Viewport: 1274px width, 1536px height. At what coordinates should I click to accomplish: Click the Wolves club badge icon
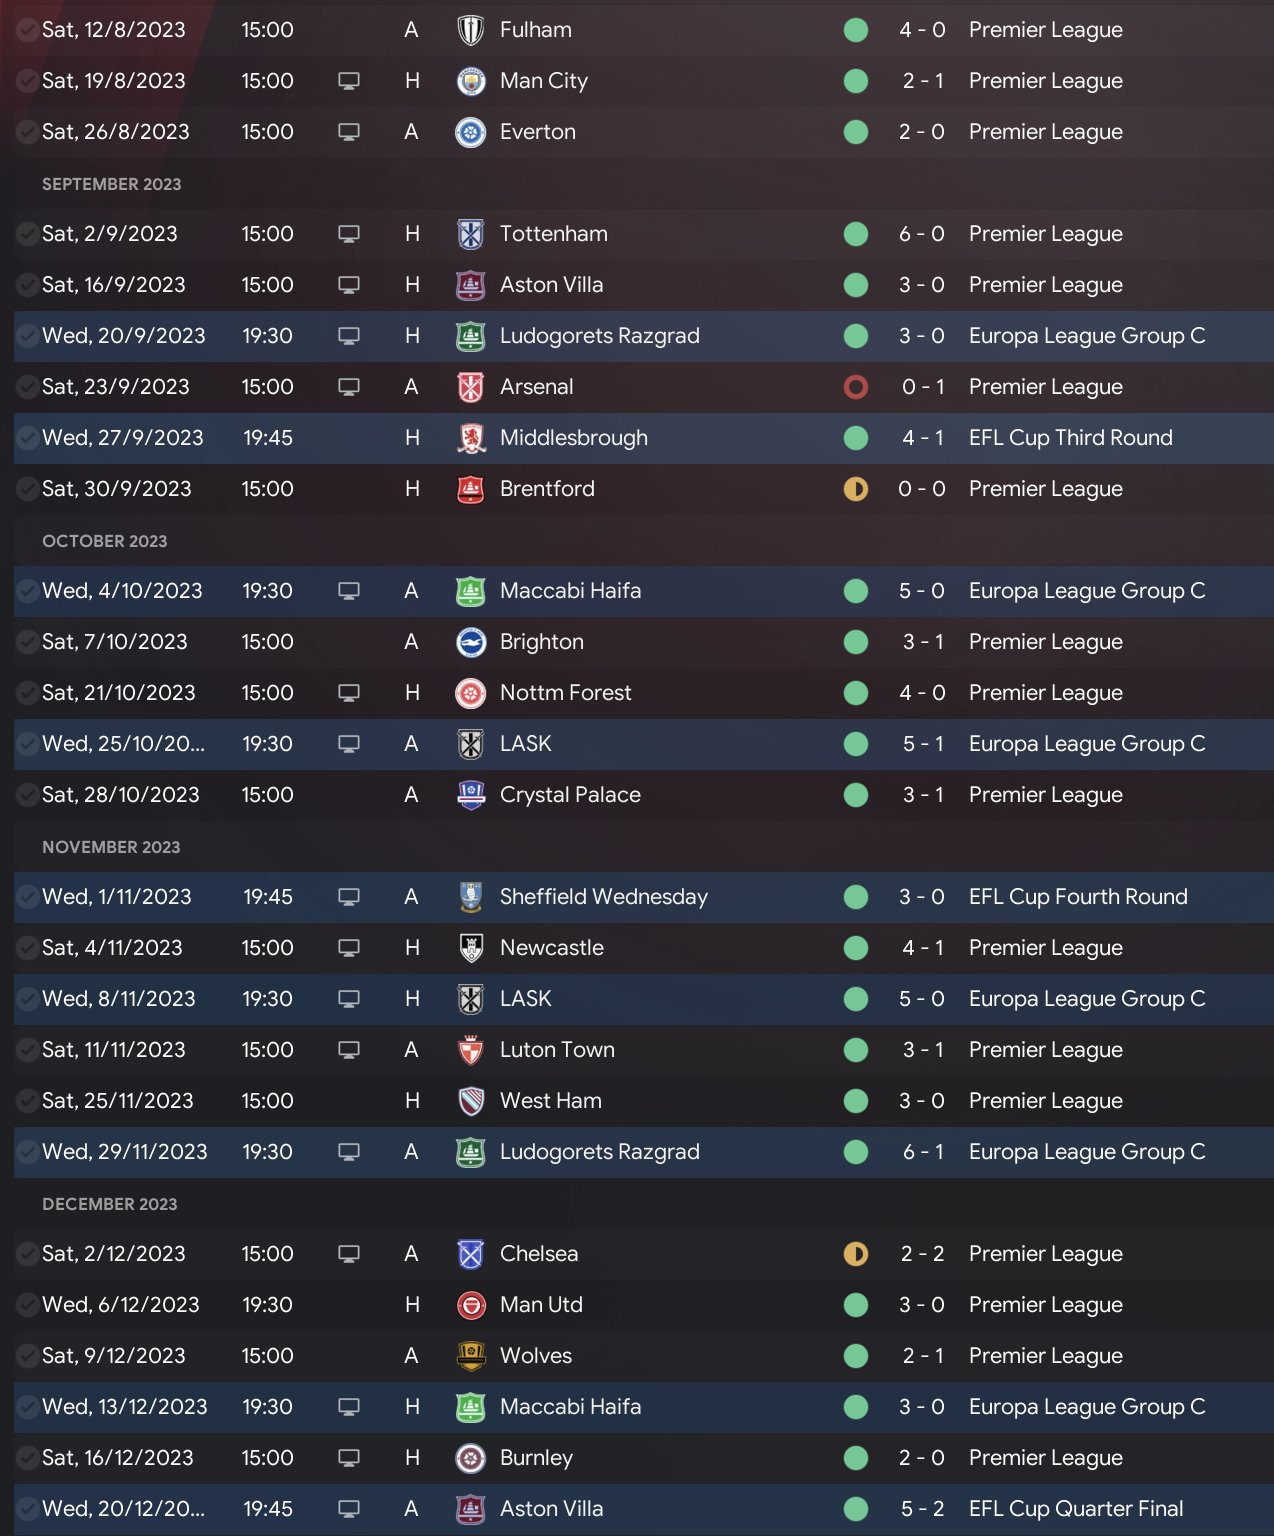470,1356
